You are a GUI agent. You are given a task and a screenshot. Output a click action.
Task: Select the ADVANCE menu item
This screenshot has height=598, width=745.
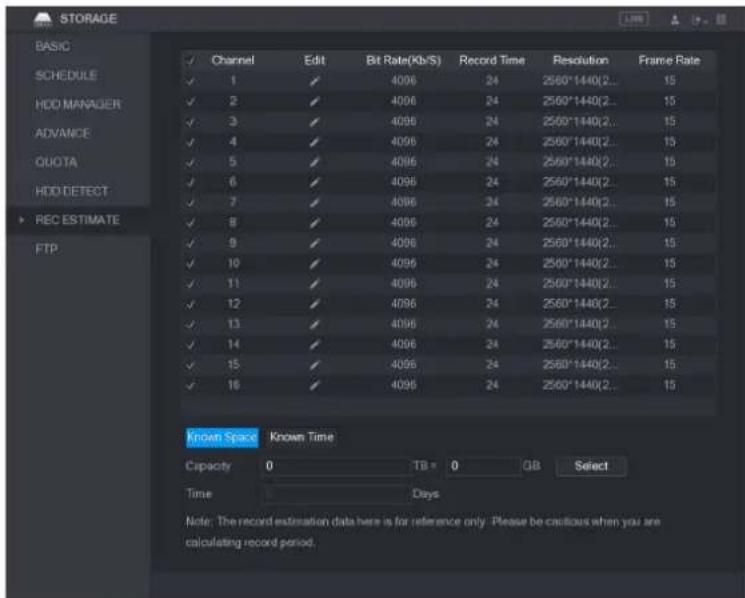[x=62, y=133]
